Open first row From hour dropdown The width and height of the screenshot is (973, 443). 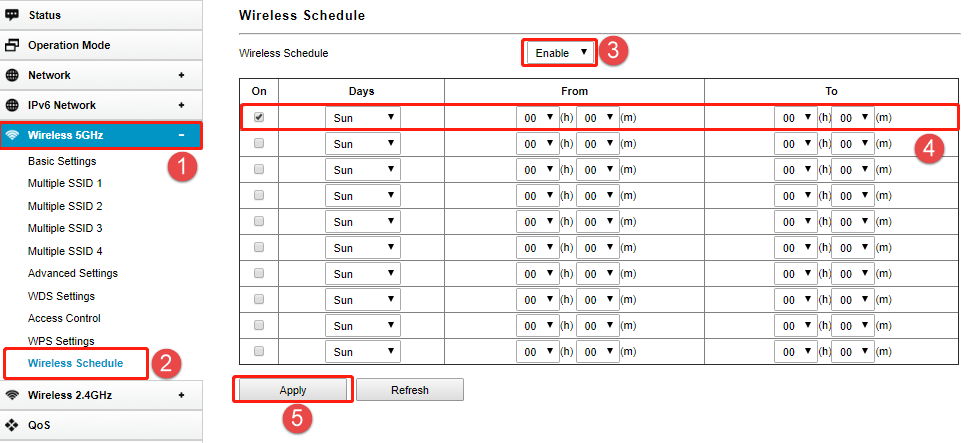tap(537, 117)
